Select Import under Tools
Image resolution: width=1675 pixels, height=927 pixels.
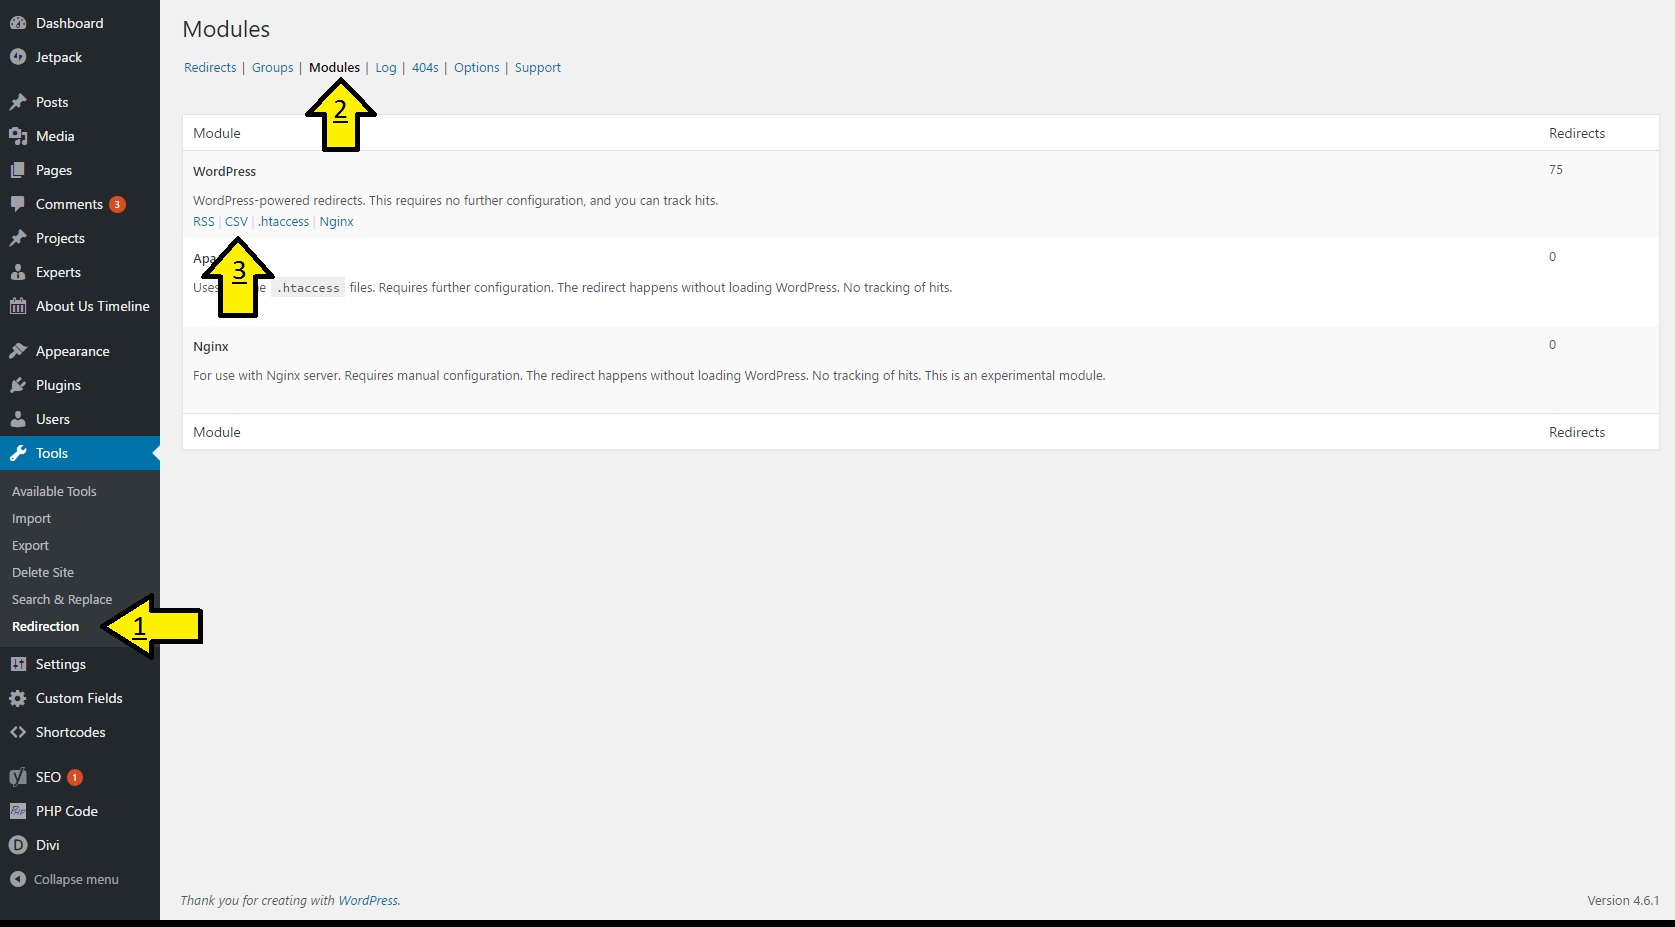(x=31, y=518)
